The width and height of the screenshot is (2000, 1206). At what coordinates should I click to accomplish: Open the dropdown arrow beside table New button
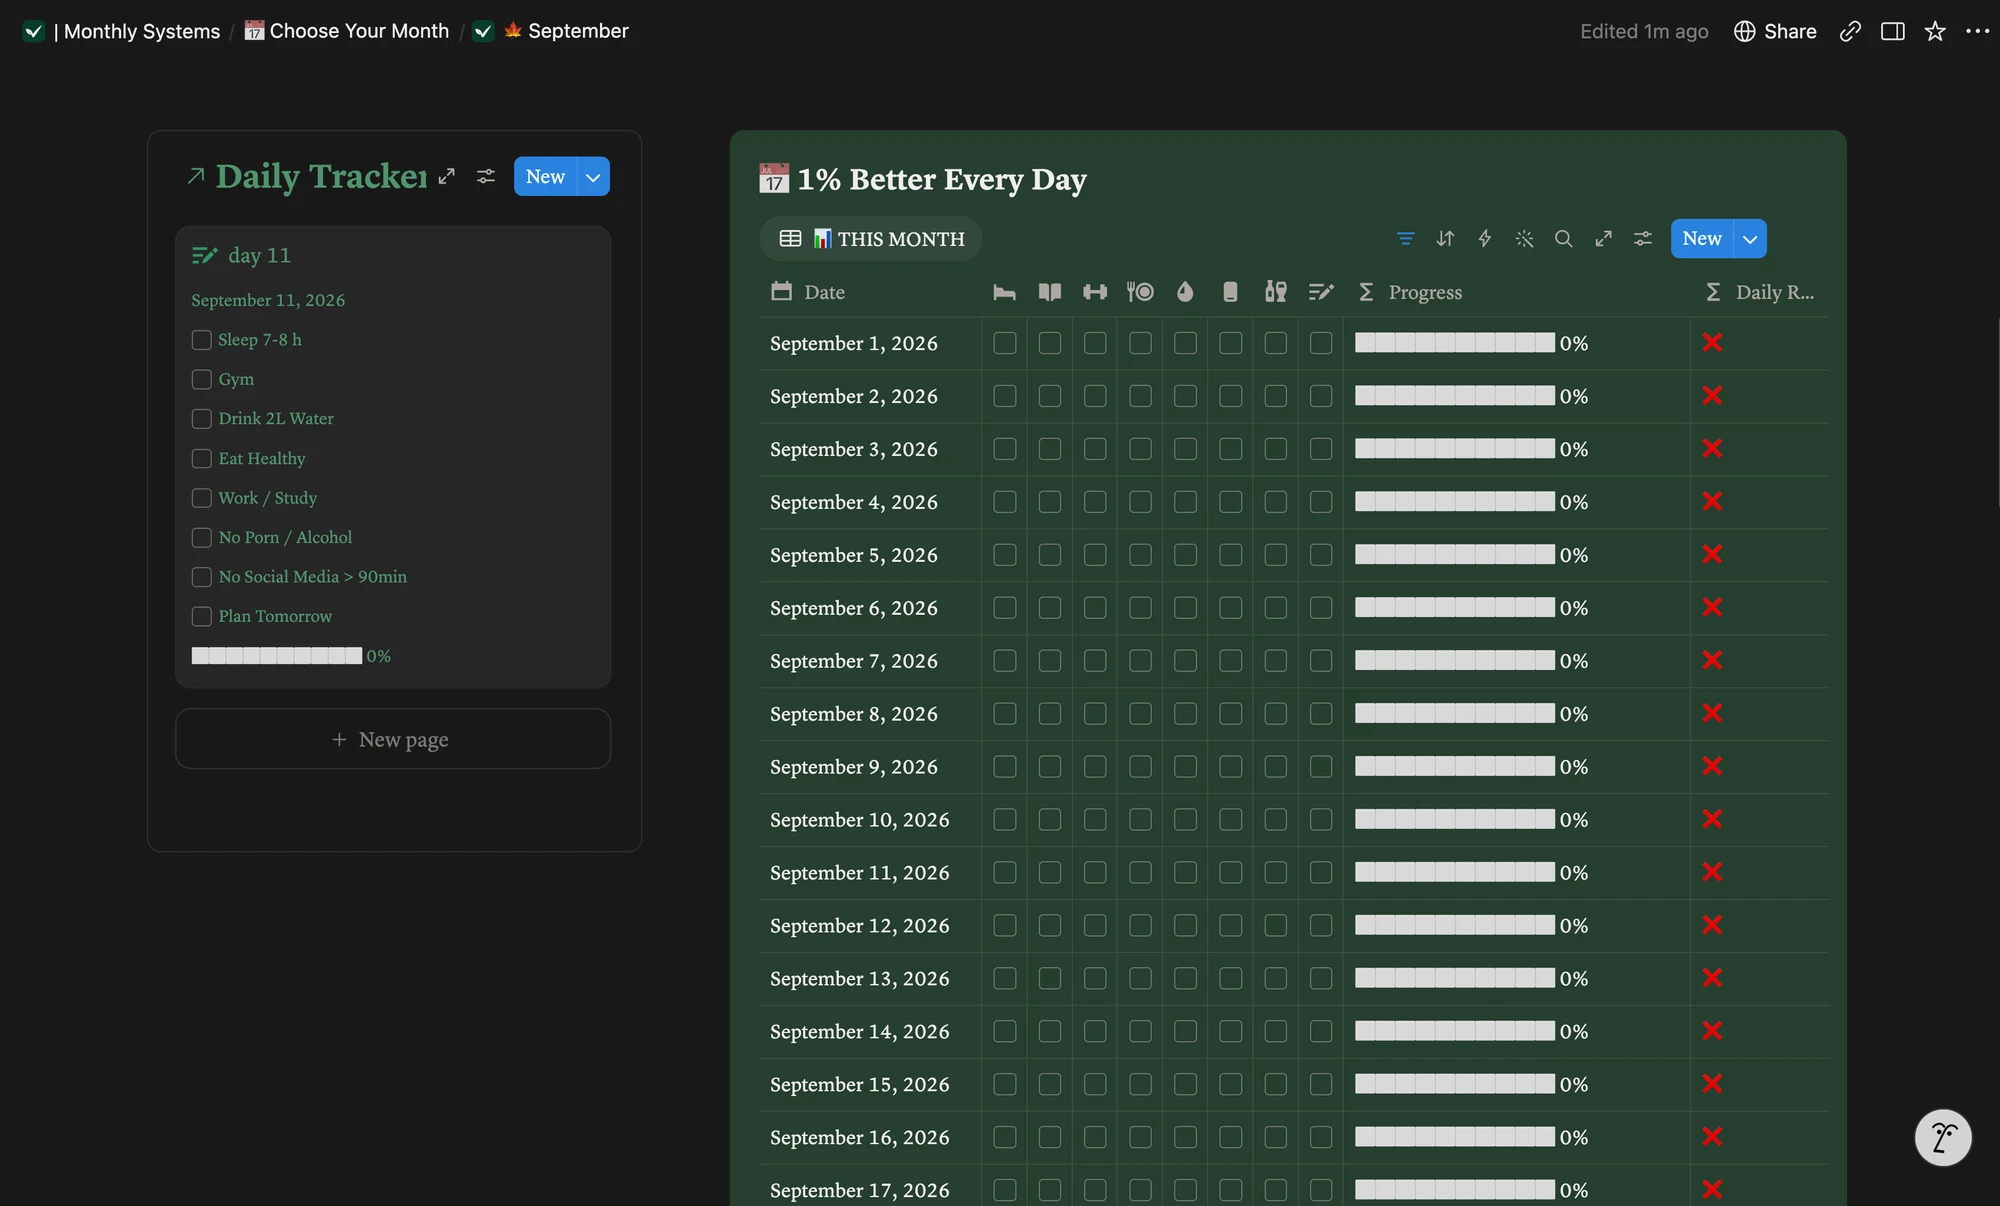coord(1750,239)
